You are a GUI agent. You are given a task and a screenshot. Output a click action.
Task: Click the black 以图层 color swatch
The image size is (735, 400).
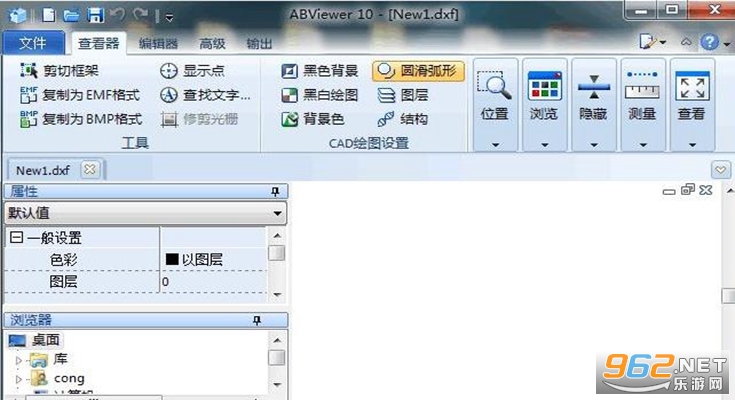[x=172, y=259]
